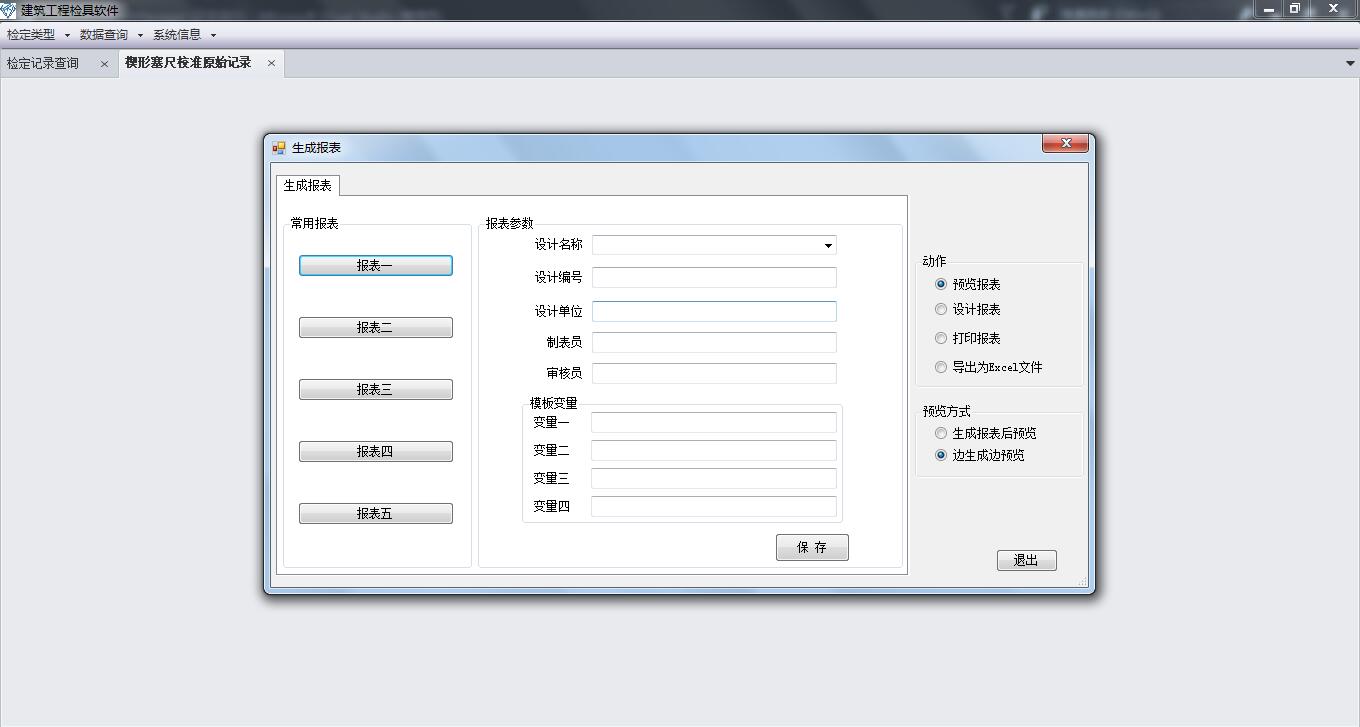Click the 变量一 text field
This screenshot has height=727, width=1360.
pos(714,423)
